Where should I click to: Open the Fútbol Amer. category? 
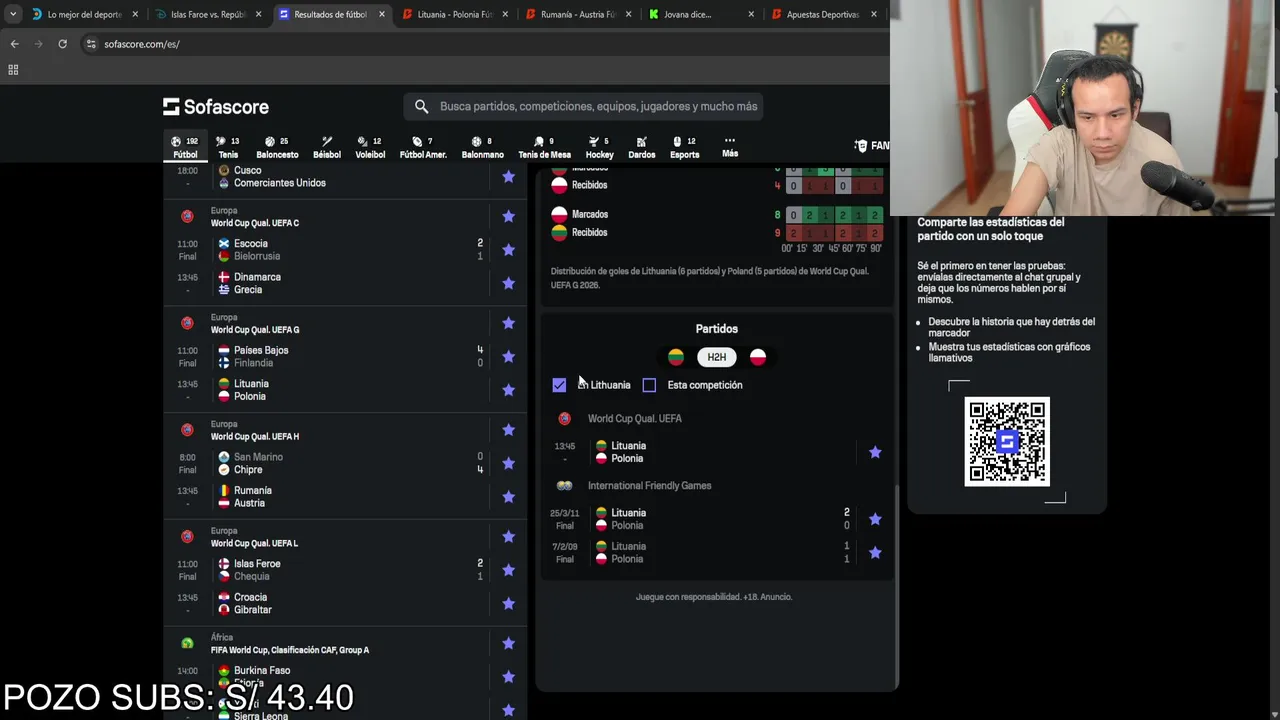click(x=423, y=147)
